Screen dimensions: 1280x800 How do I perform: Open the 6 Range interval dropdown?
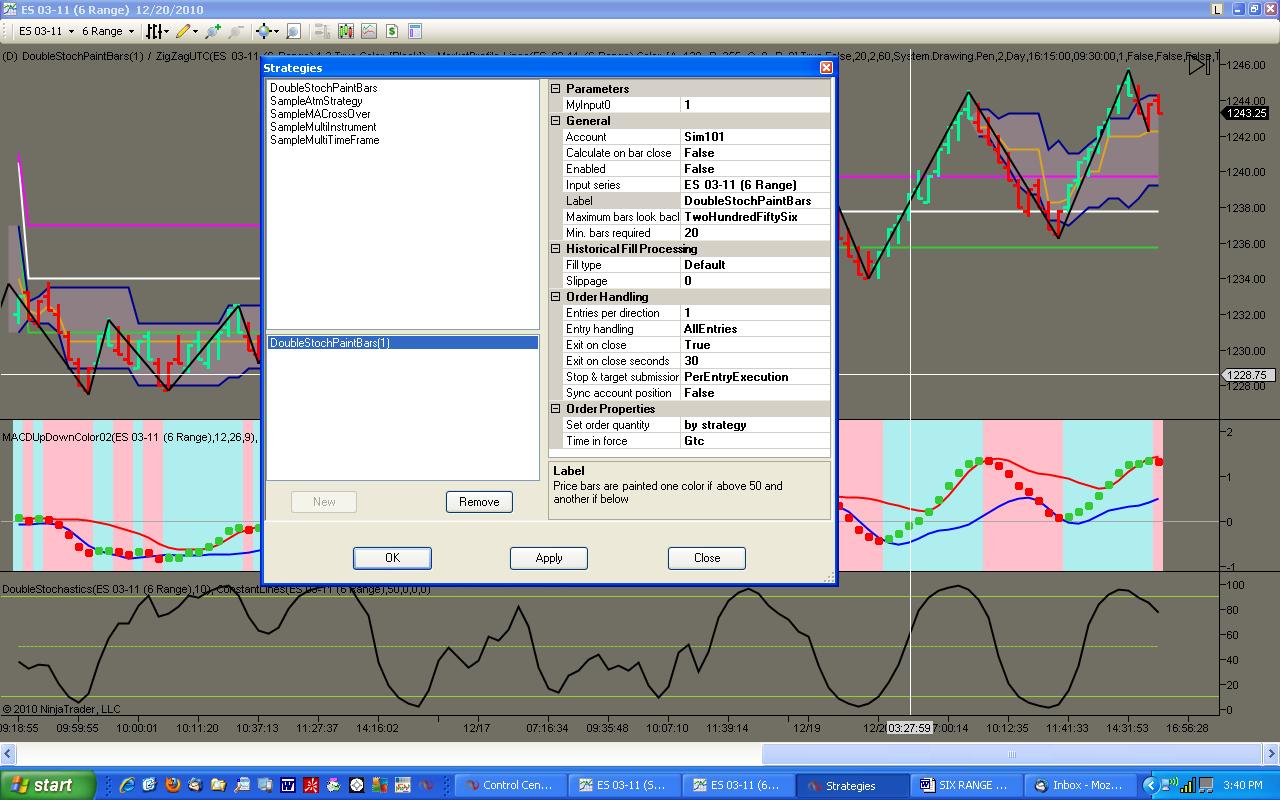click(108, 32)
